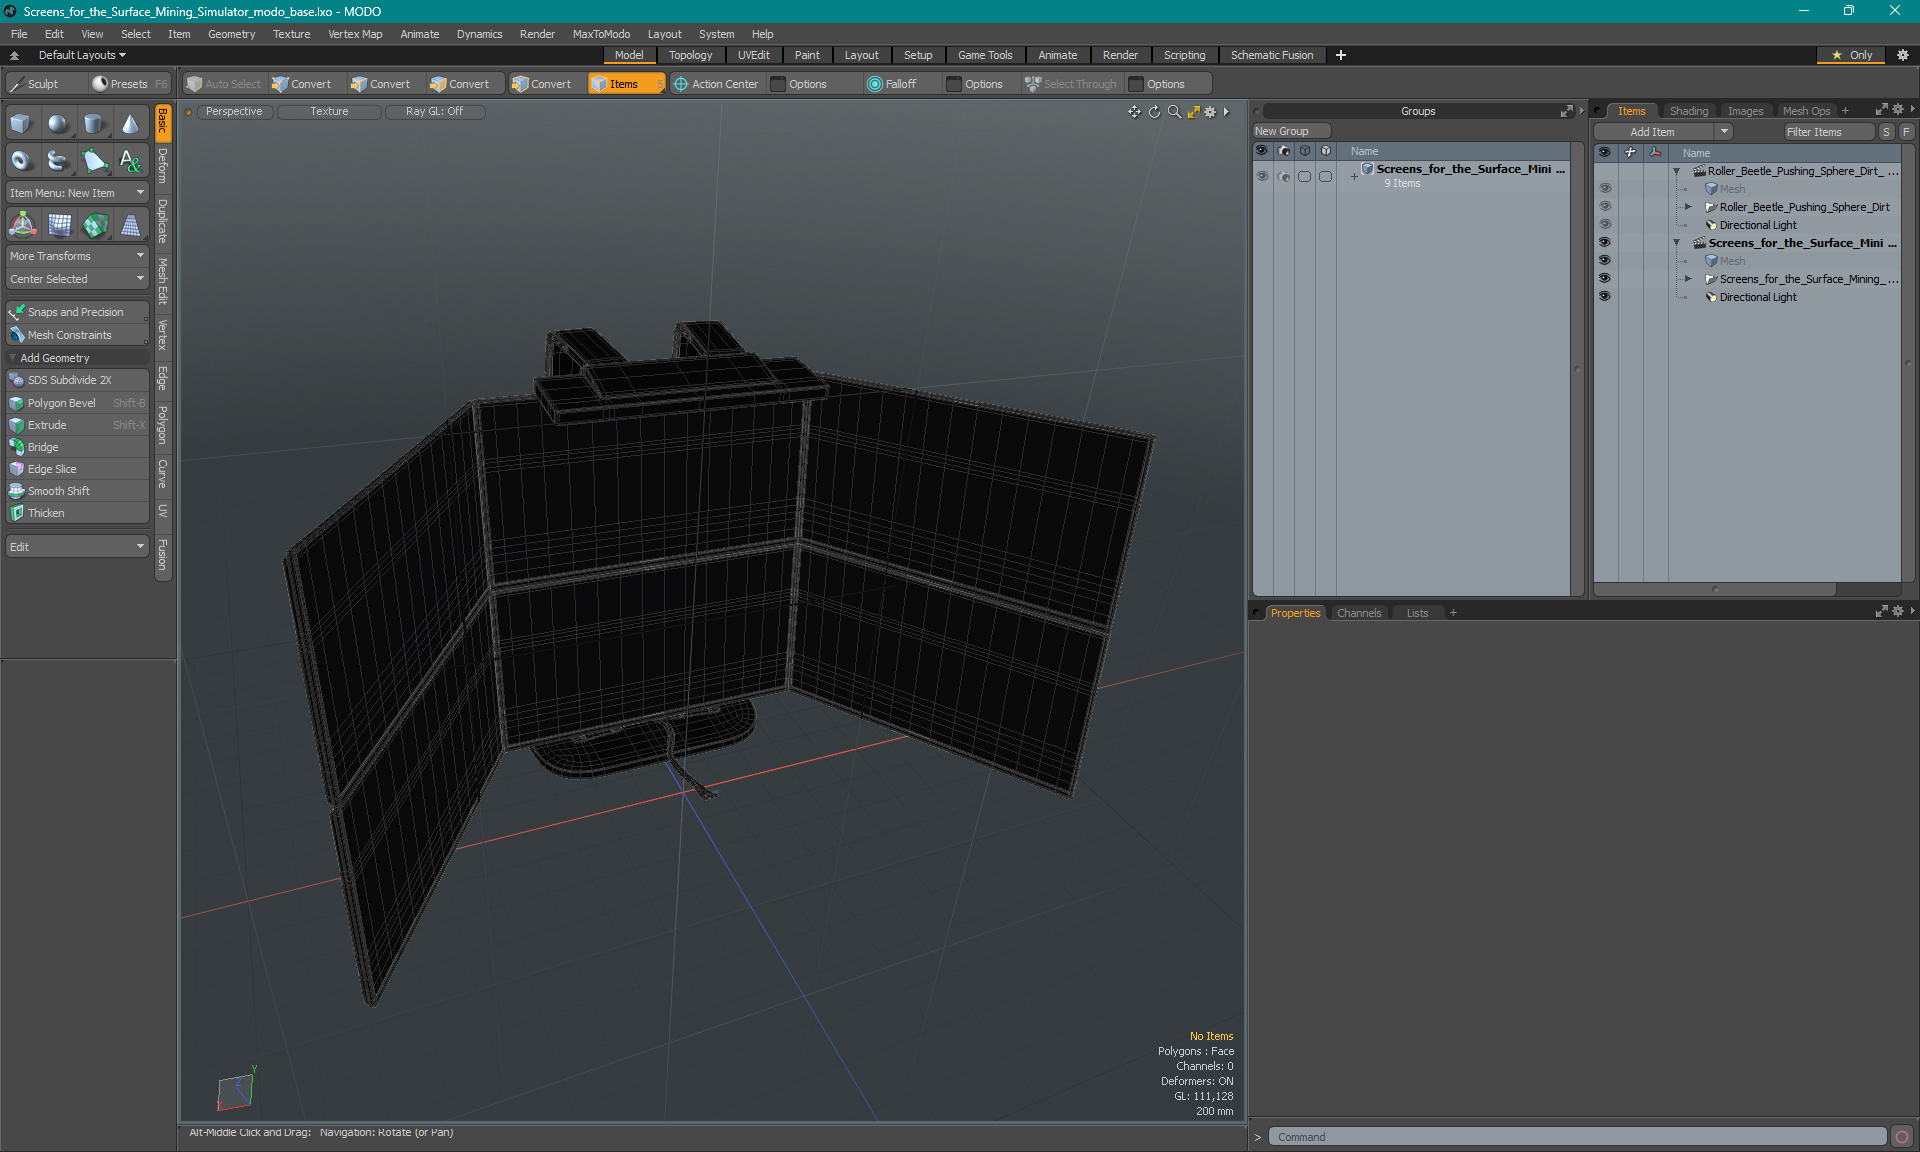Toggle the Only star button
The image size is (1920, 1152).
(x=1852, y=55)
